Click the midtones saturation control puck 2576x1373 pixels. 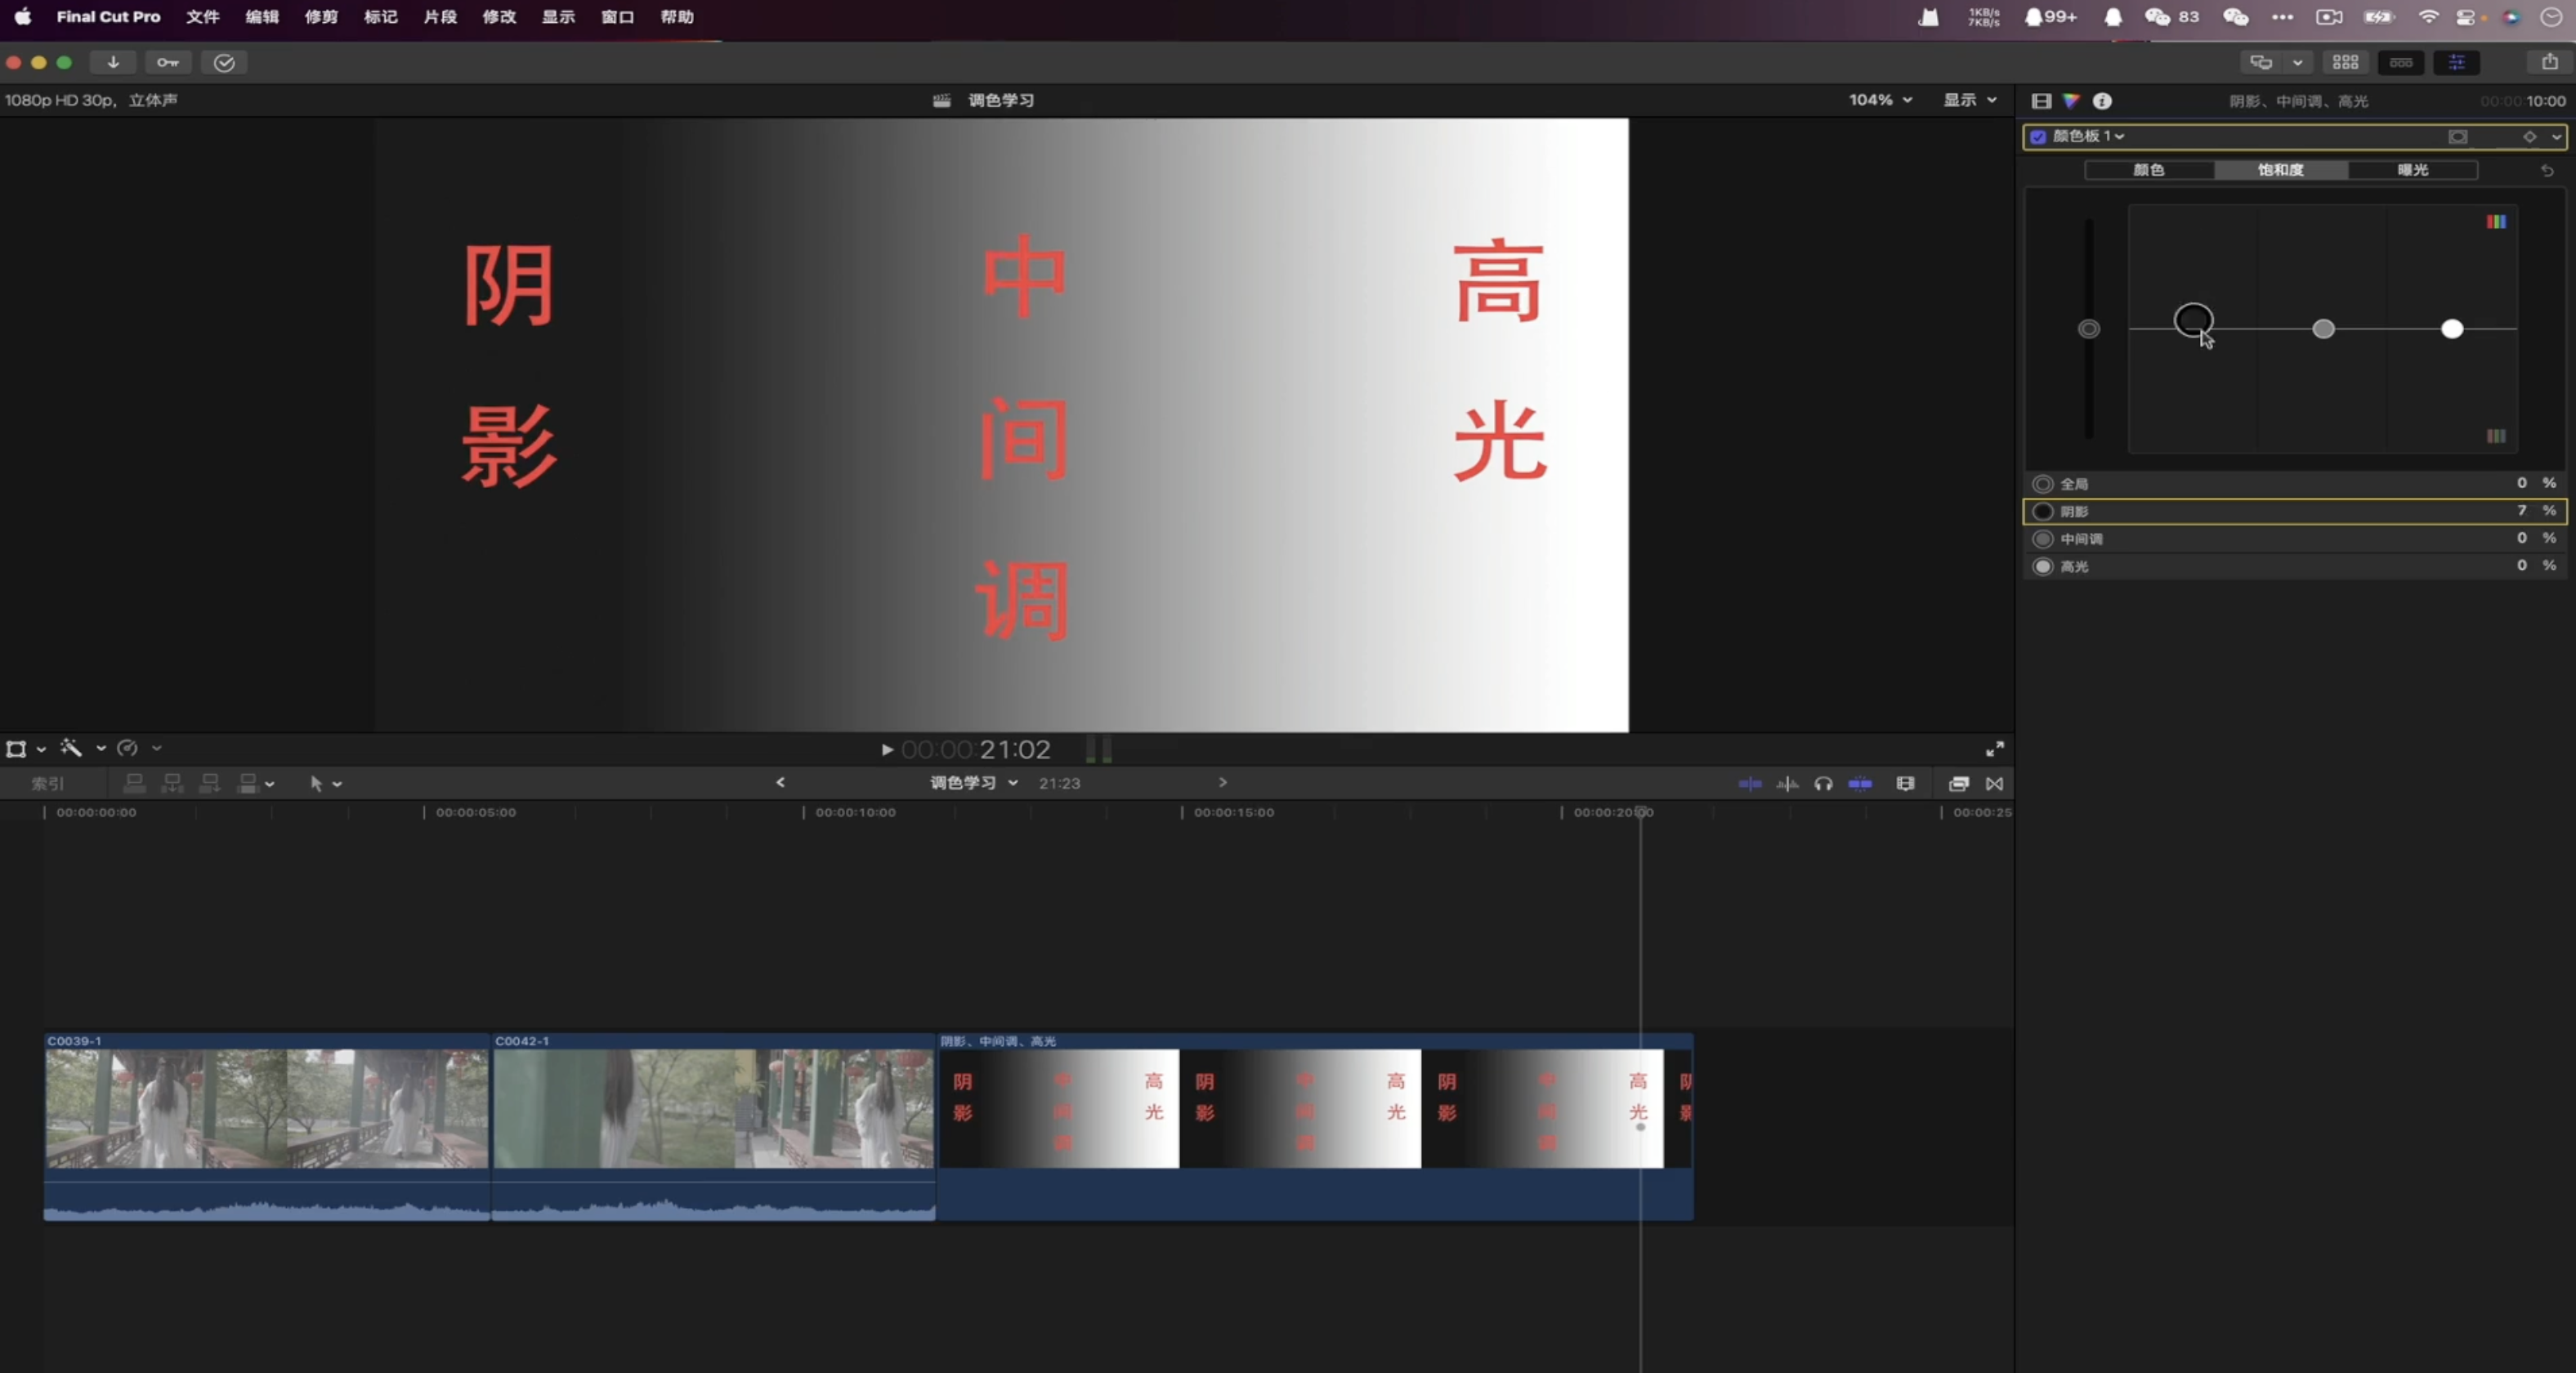coord(2323,329)
